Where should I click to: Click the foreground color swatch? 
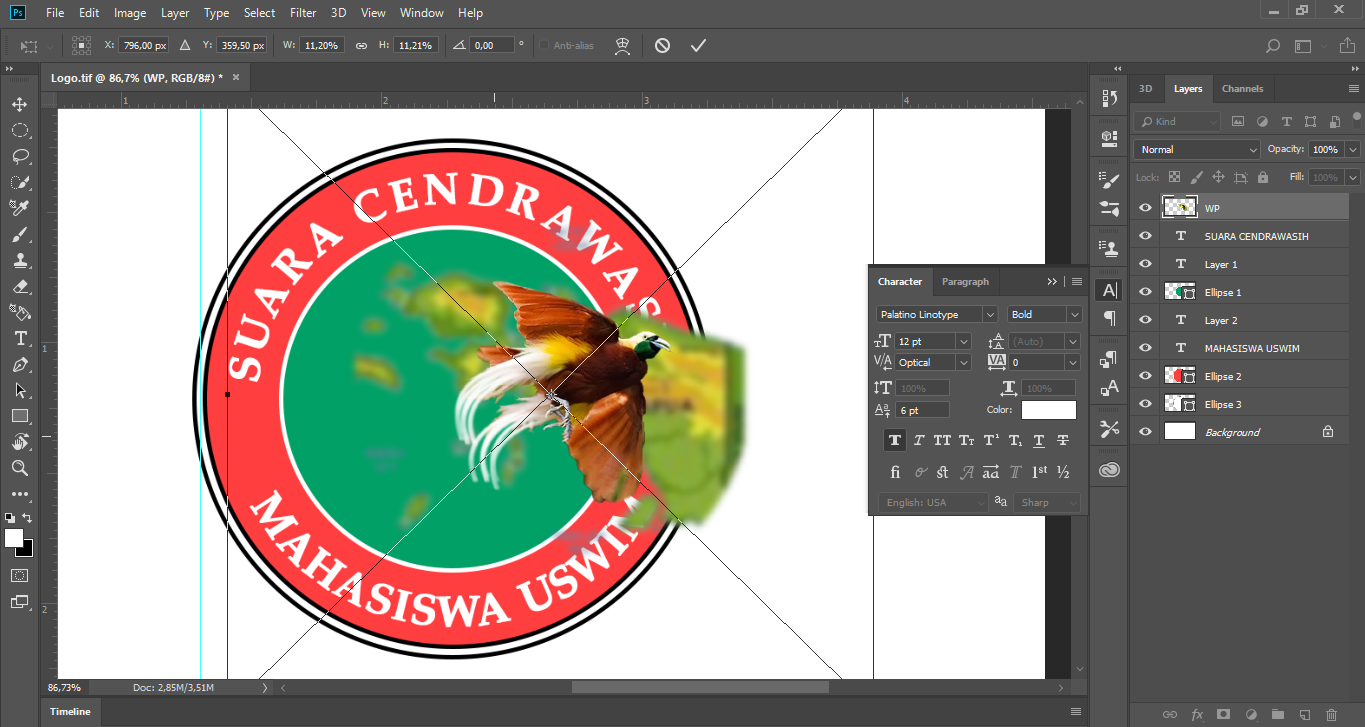pos(13,538)
